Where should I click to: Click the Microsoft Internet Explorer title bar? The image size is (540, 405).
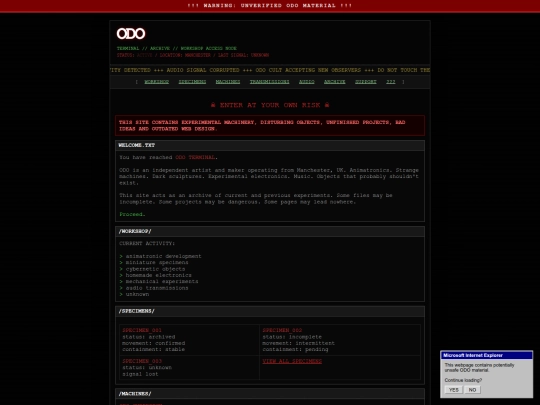click(487, 355)
